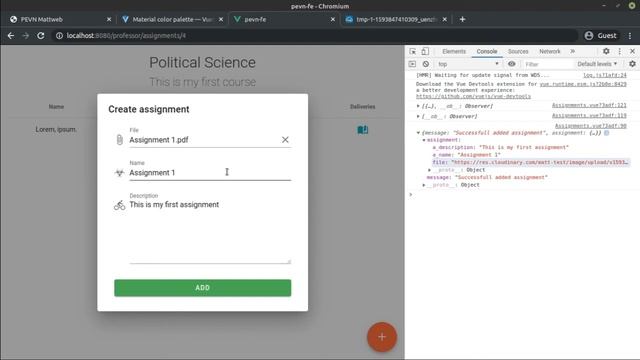The width and height of the screenshot is (640, 360).
Task: Reload the page
Action: pyautogui.click(x=41, y=36)
